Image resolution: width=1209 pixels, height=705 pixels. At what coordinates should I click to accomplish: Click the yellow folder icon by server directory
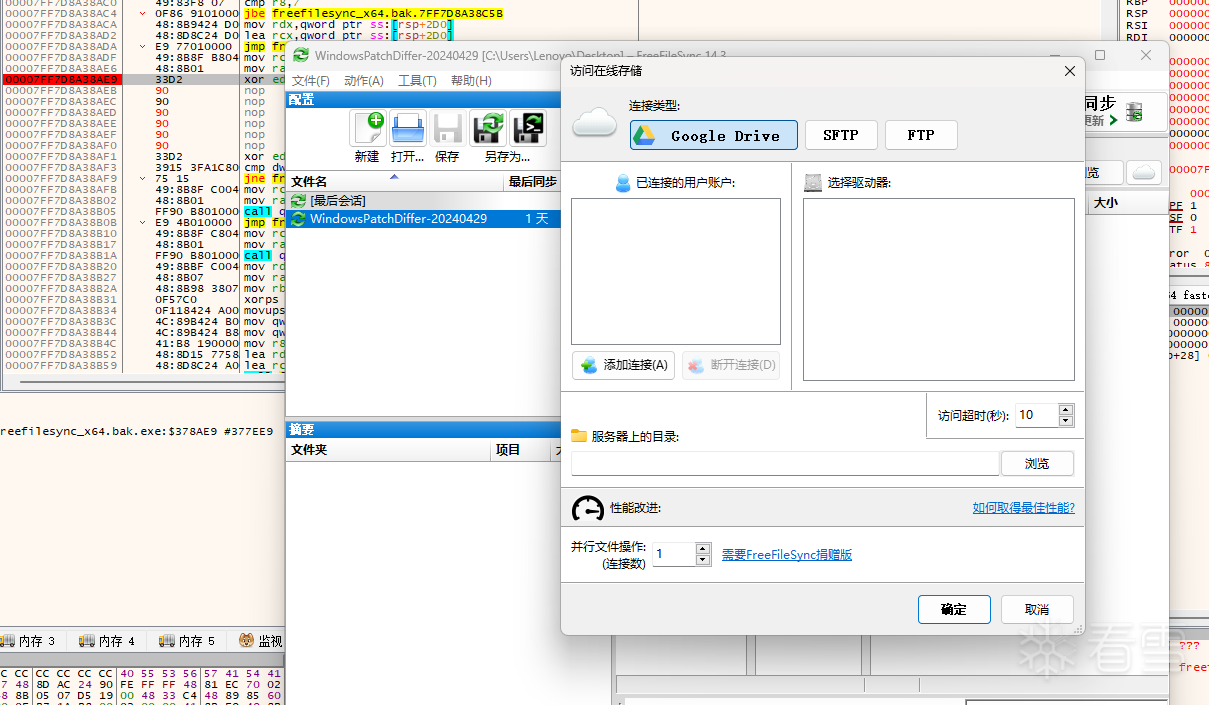coord(579,436)
